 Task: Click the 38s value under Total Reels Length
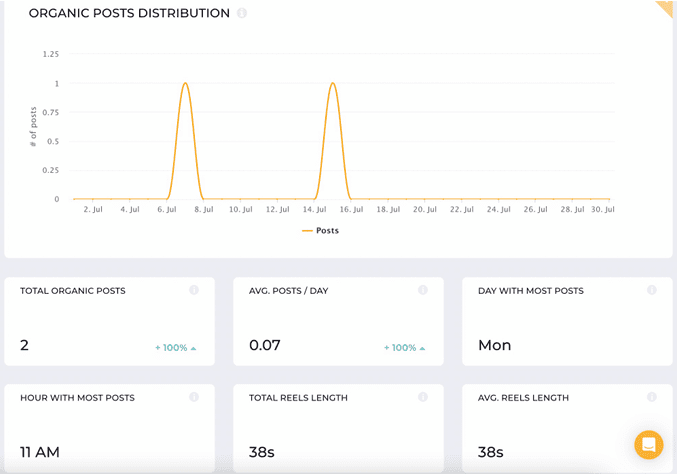261,452
